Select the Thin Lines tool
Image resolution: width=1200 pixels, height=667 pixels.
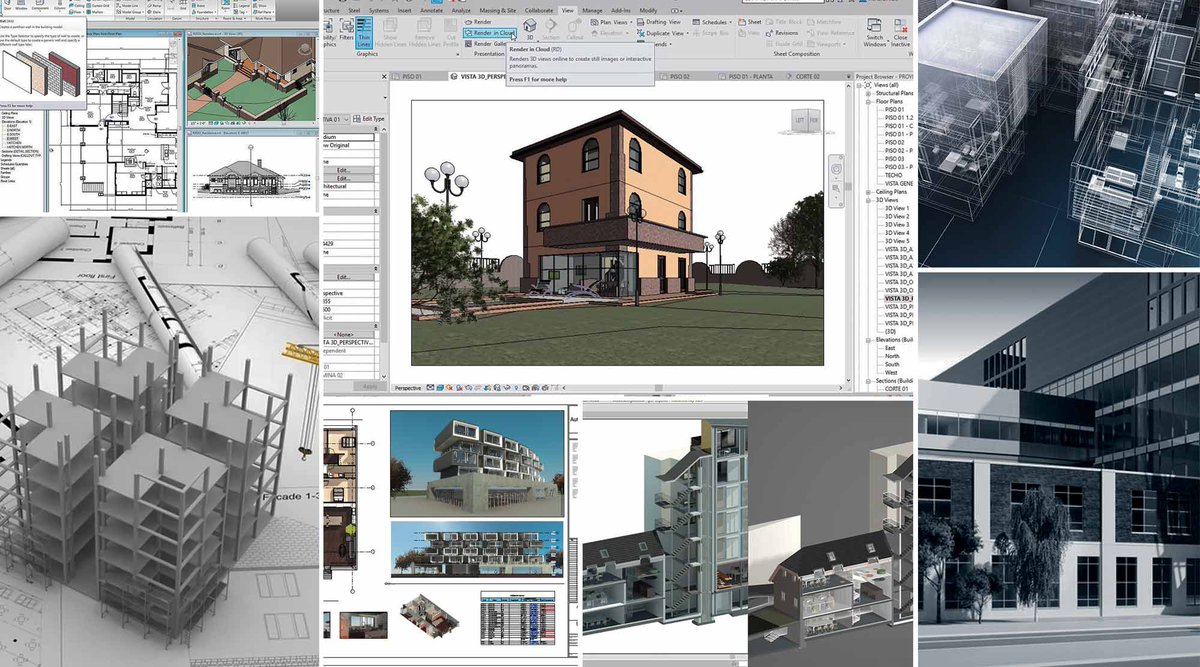tap(364, 32)
